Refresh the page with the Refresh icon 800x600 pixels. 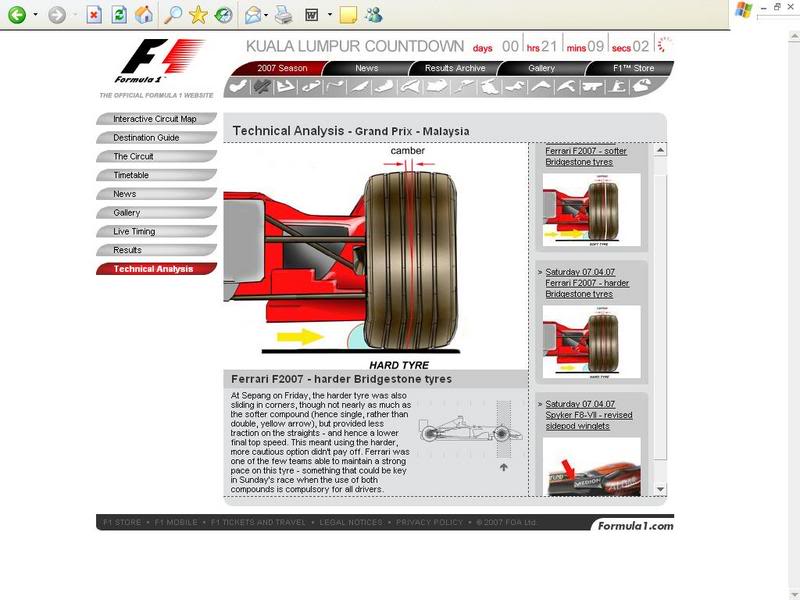(119, 15)
